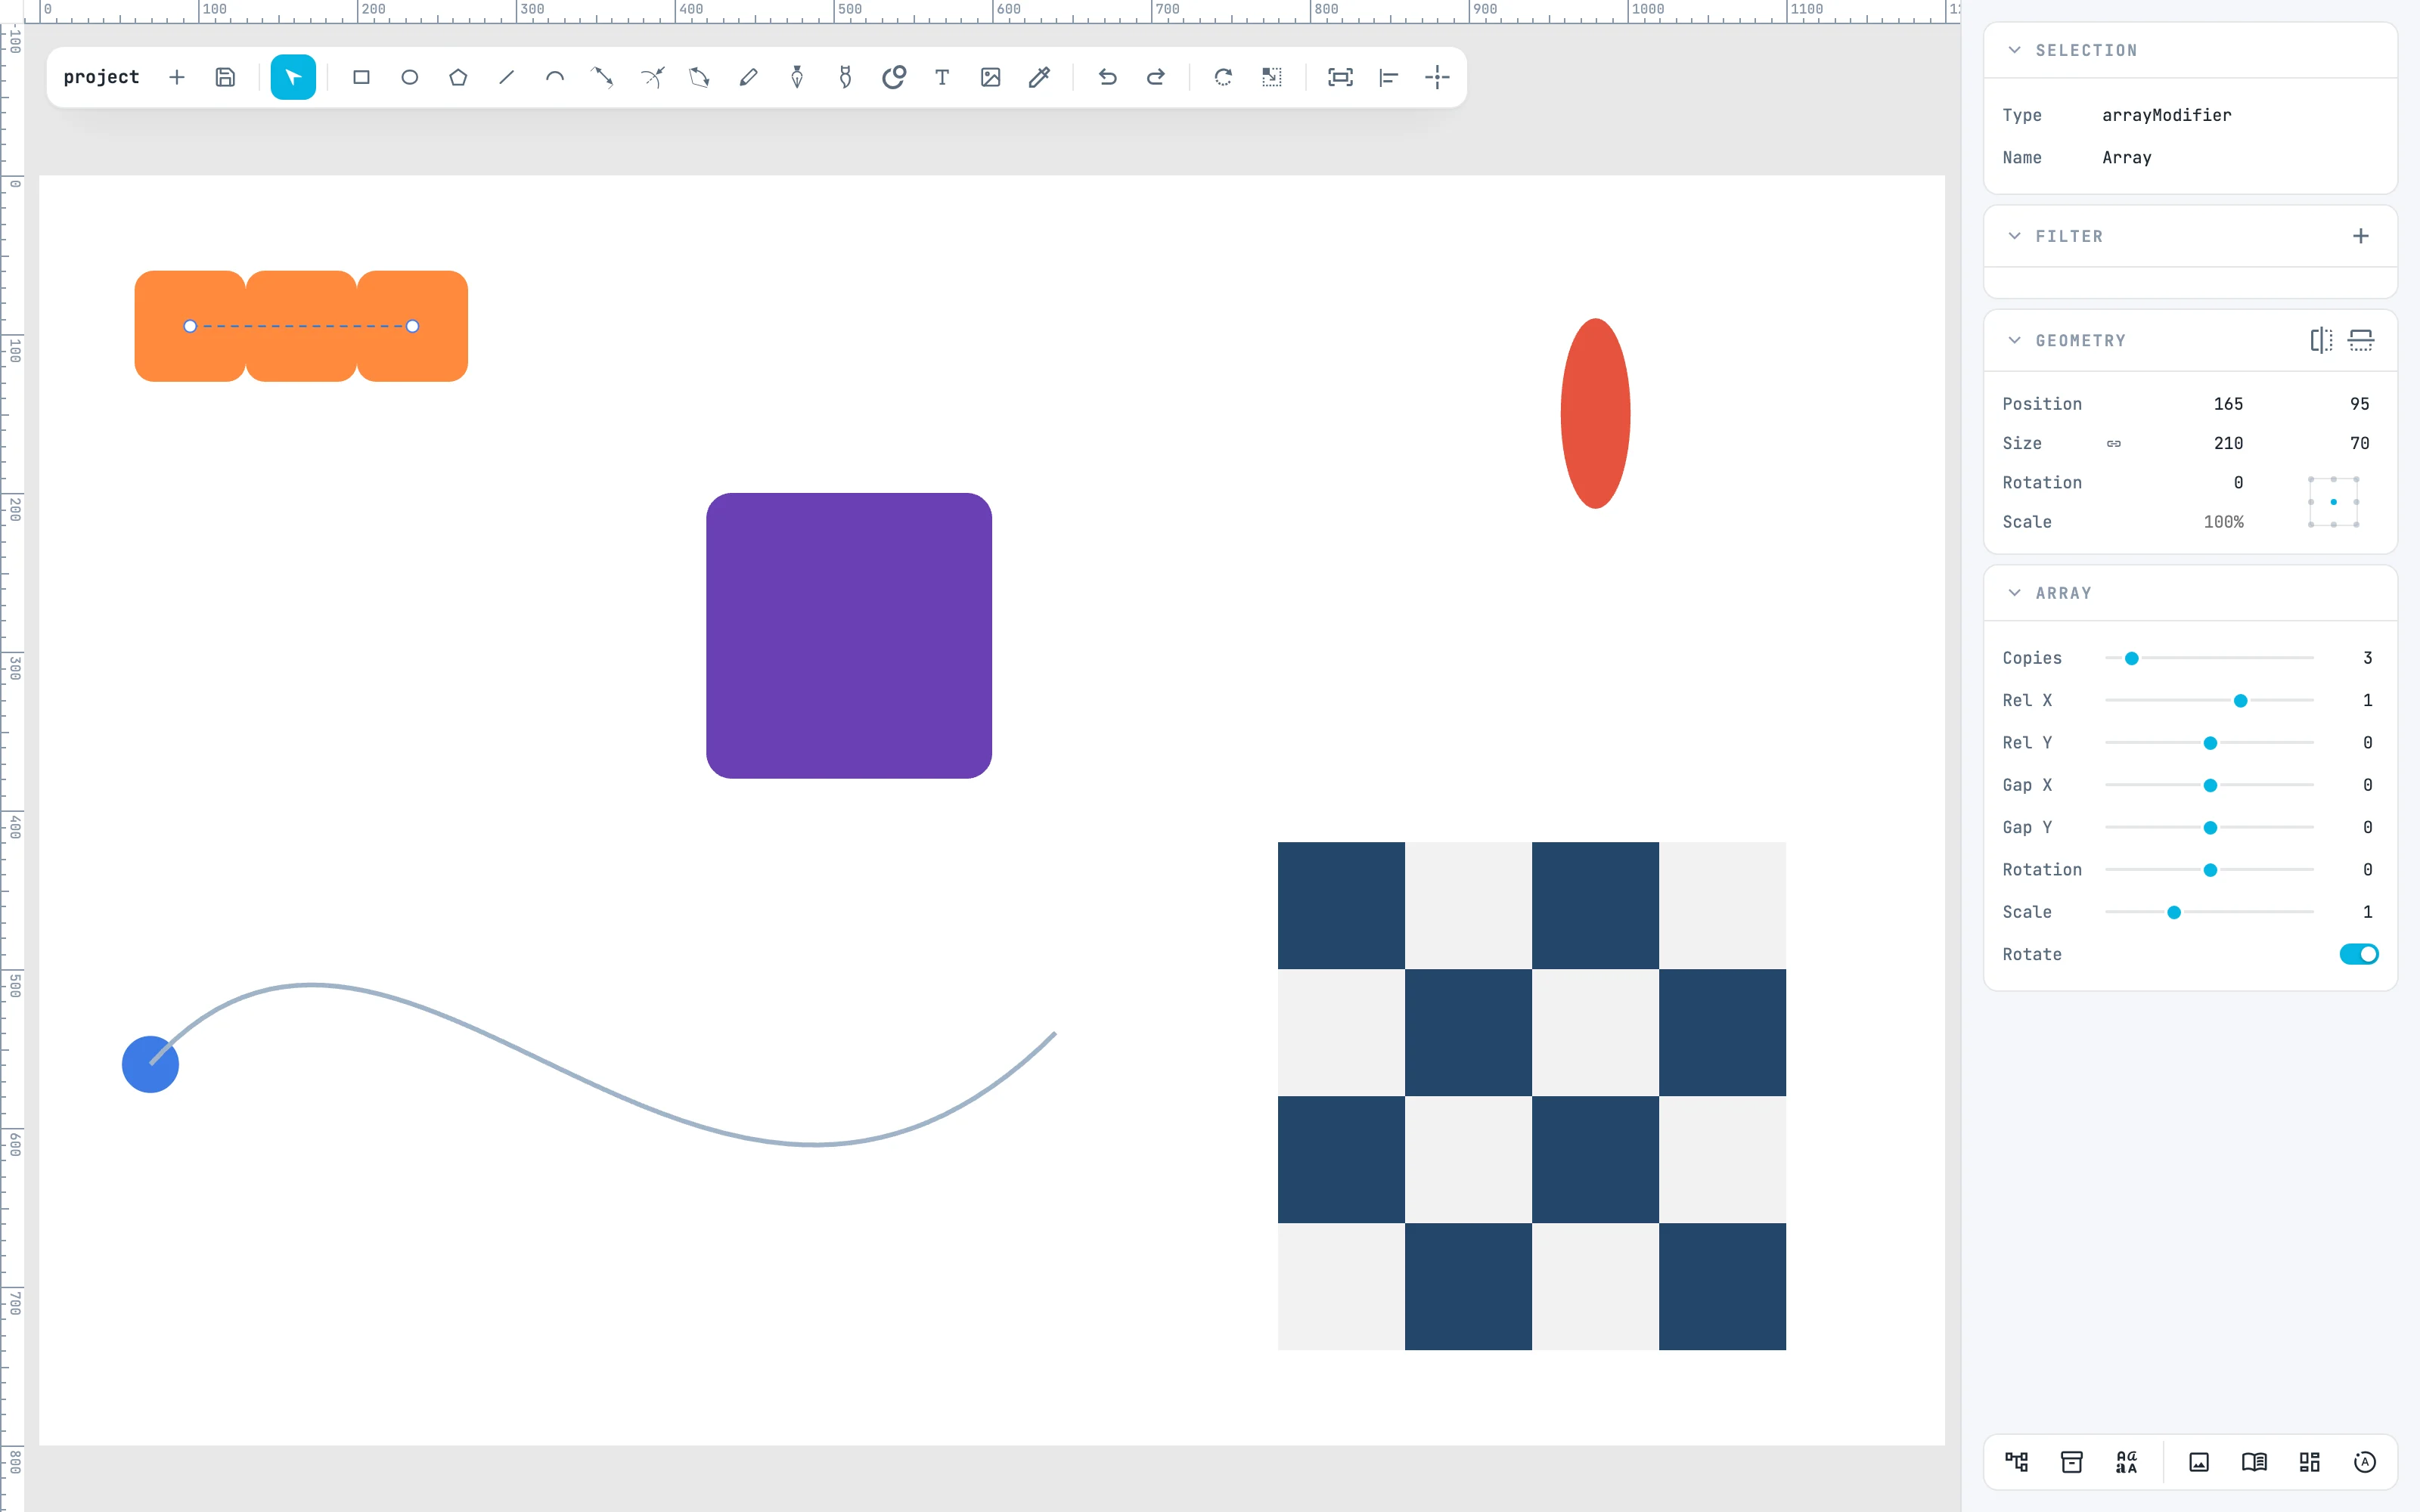Click the Rel X slider handle

(2240, 700)
